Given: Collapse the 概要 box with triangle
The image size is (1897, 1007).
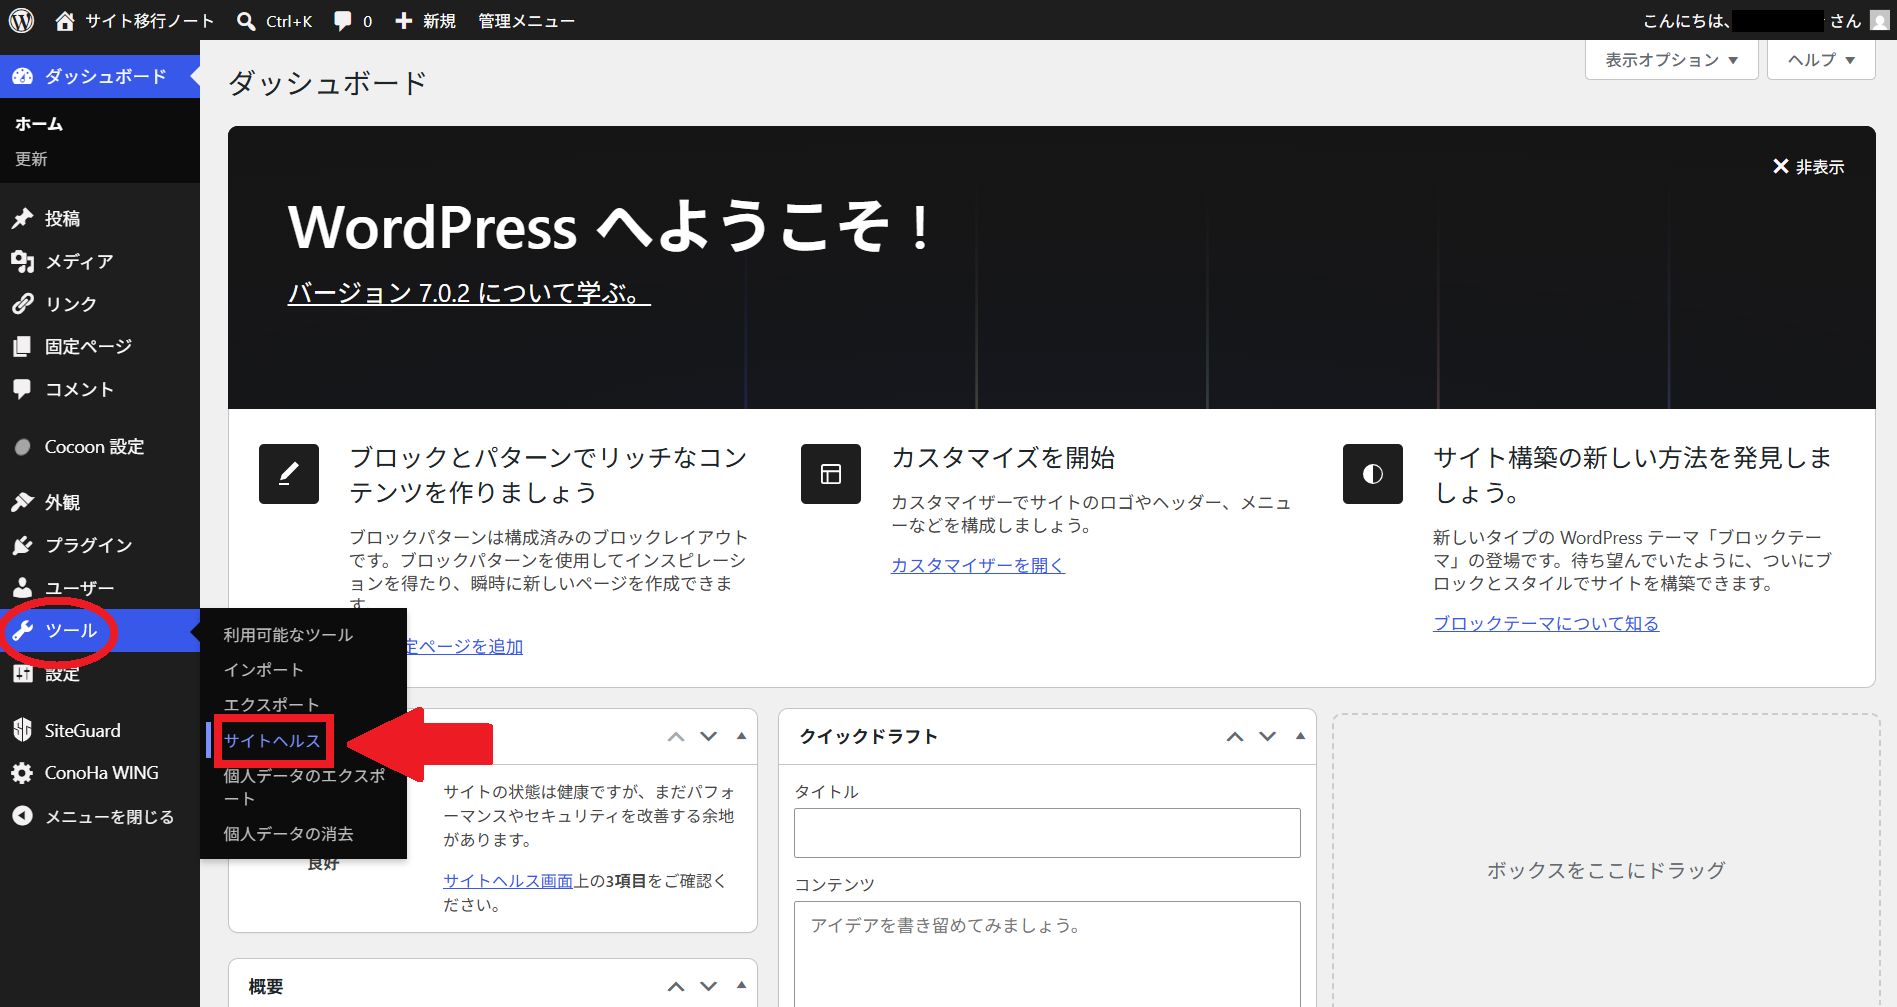Looking at the screenshot, I should [x=741, y=985].
